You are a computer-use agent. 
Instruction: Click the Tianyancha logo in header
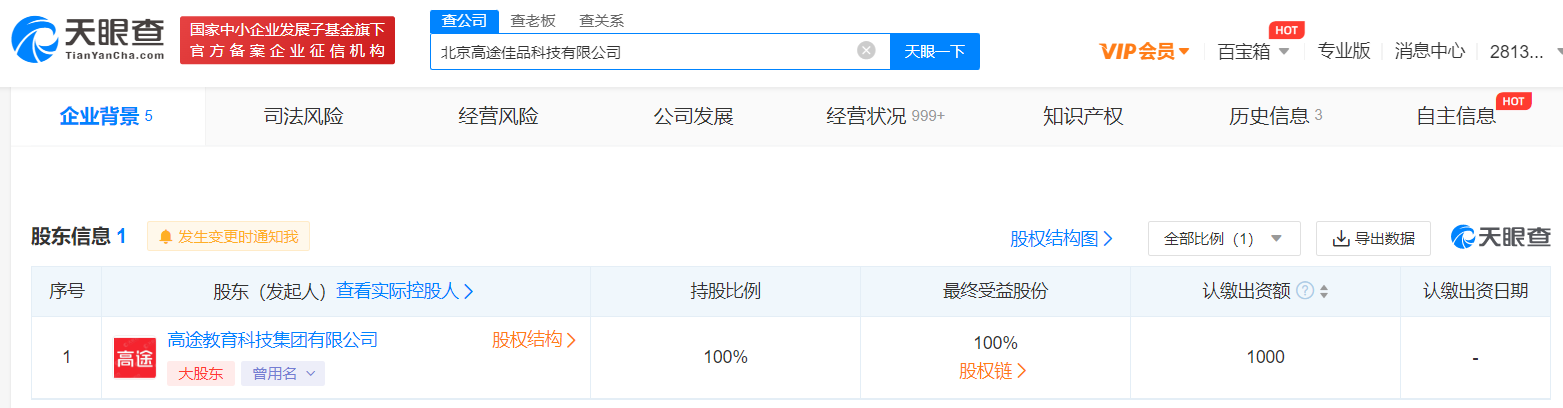click(88, 40)
